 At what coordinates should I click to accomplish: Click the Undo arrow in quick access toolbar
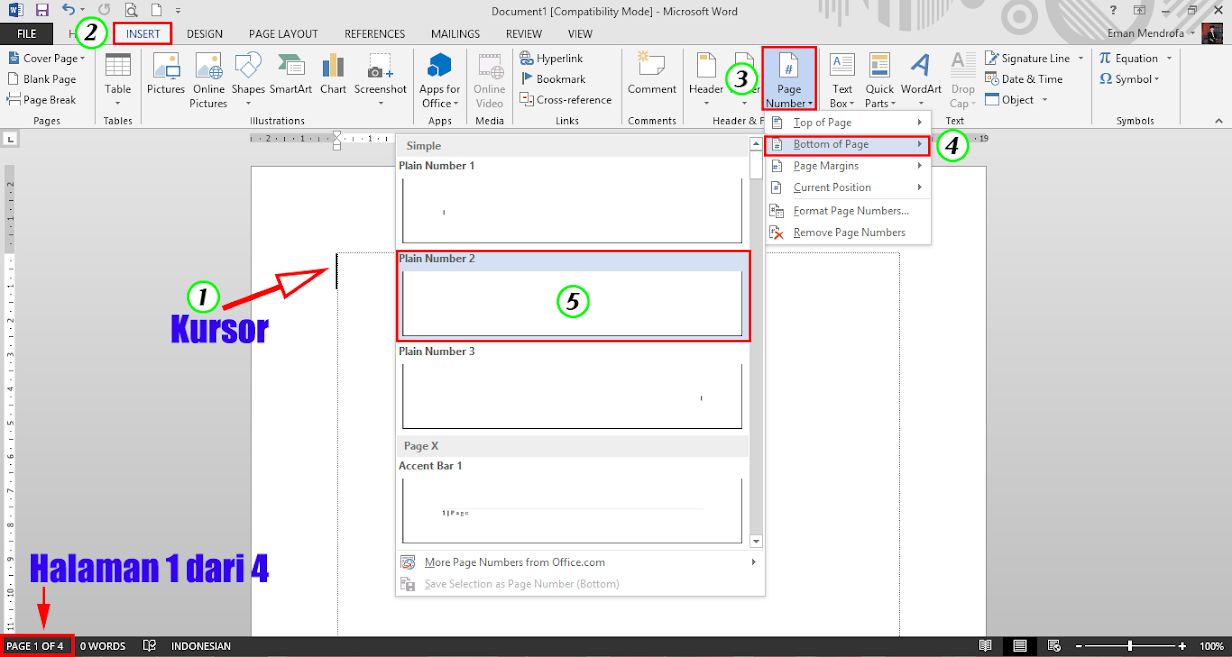pos(68,10)
